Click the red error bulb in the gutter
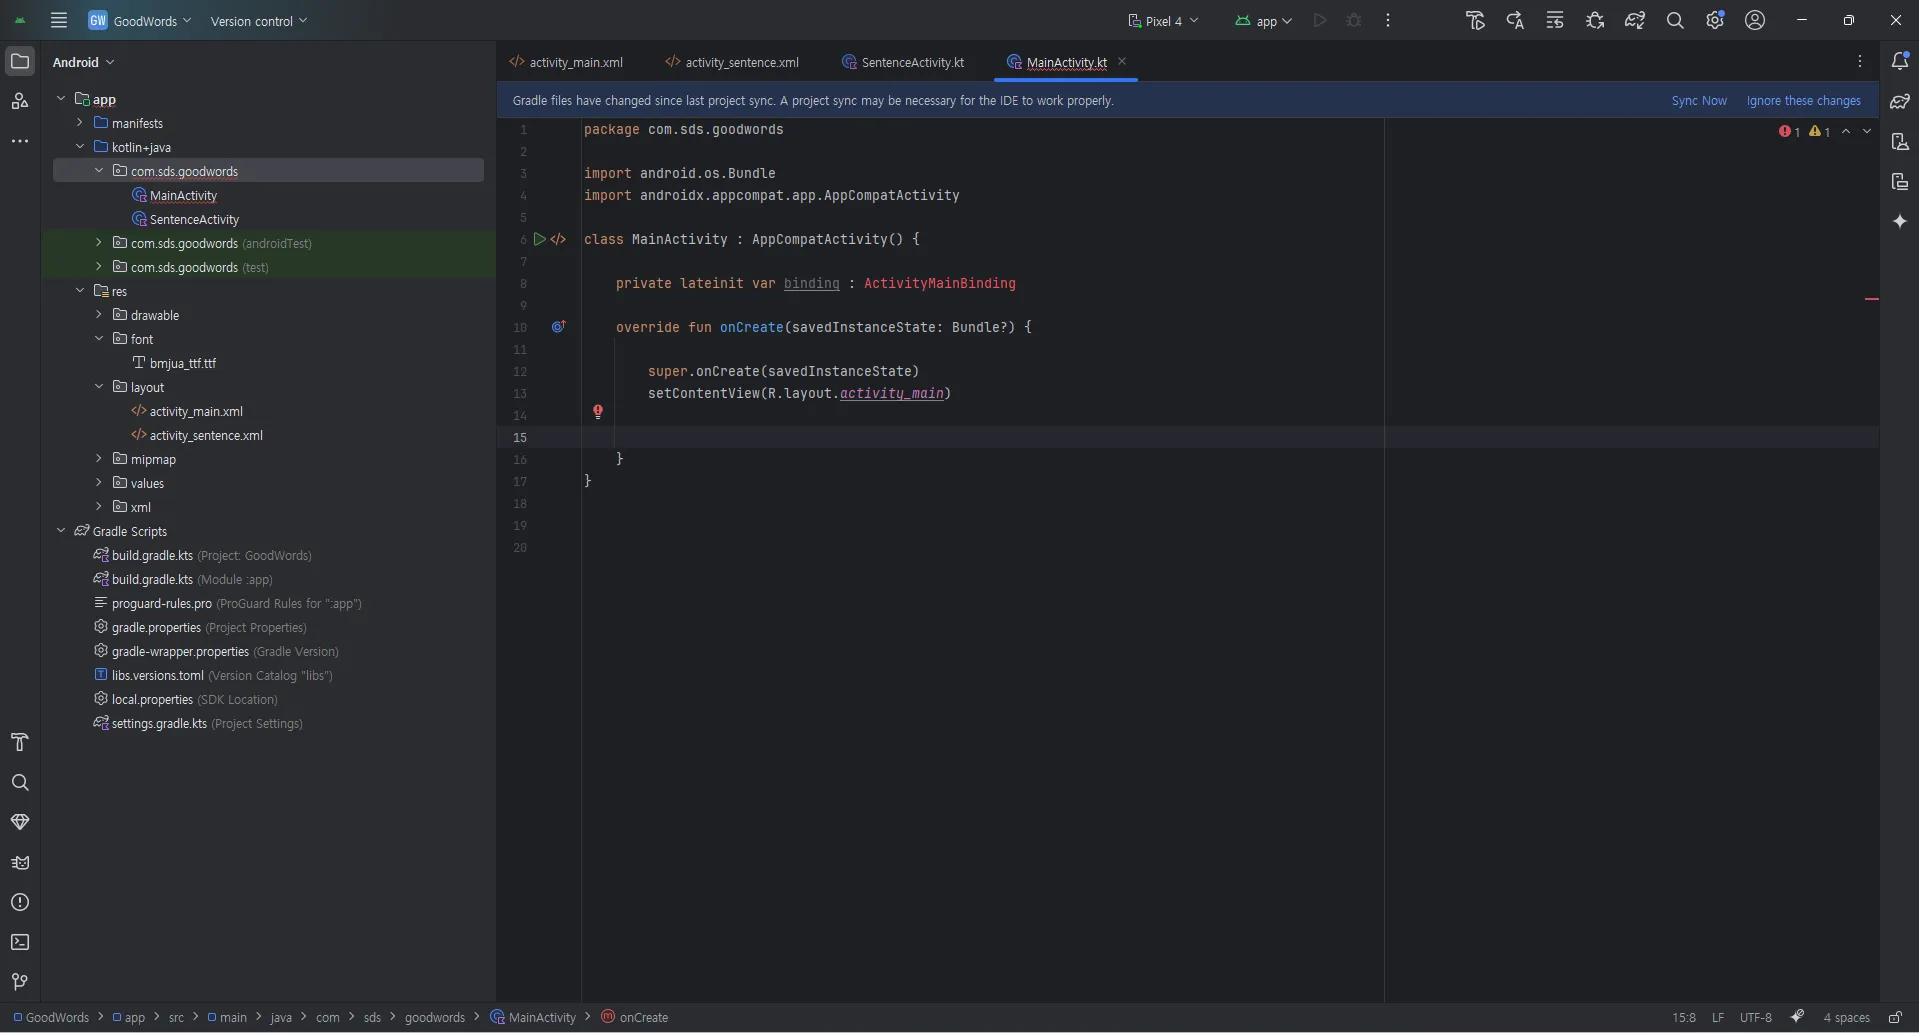Viewport: 1919px width, 1033px height. tap(598, 411)
